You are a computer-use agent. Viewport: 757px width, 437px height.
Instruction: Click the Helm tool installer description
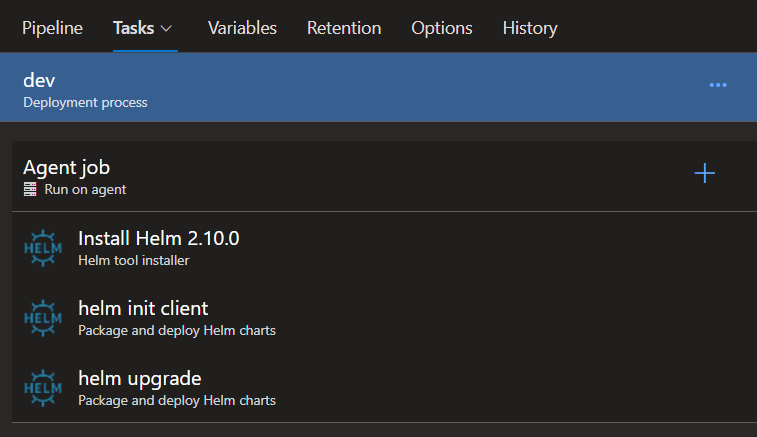point(133,260)
